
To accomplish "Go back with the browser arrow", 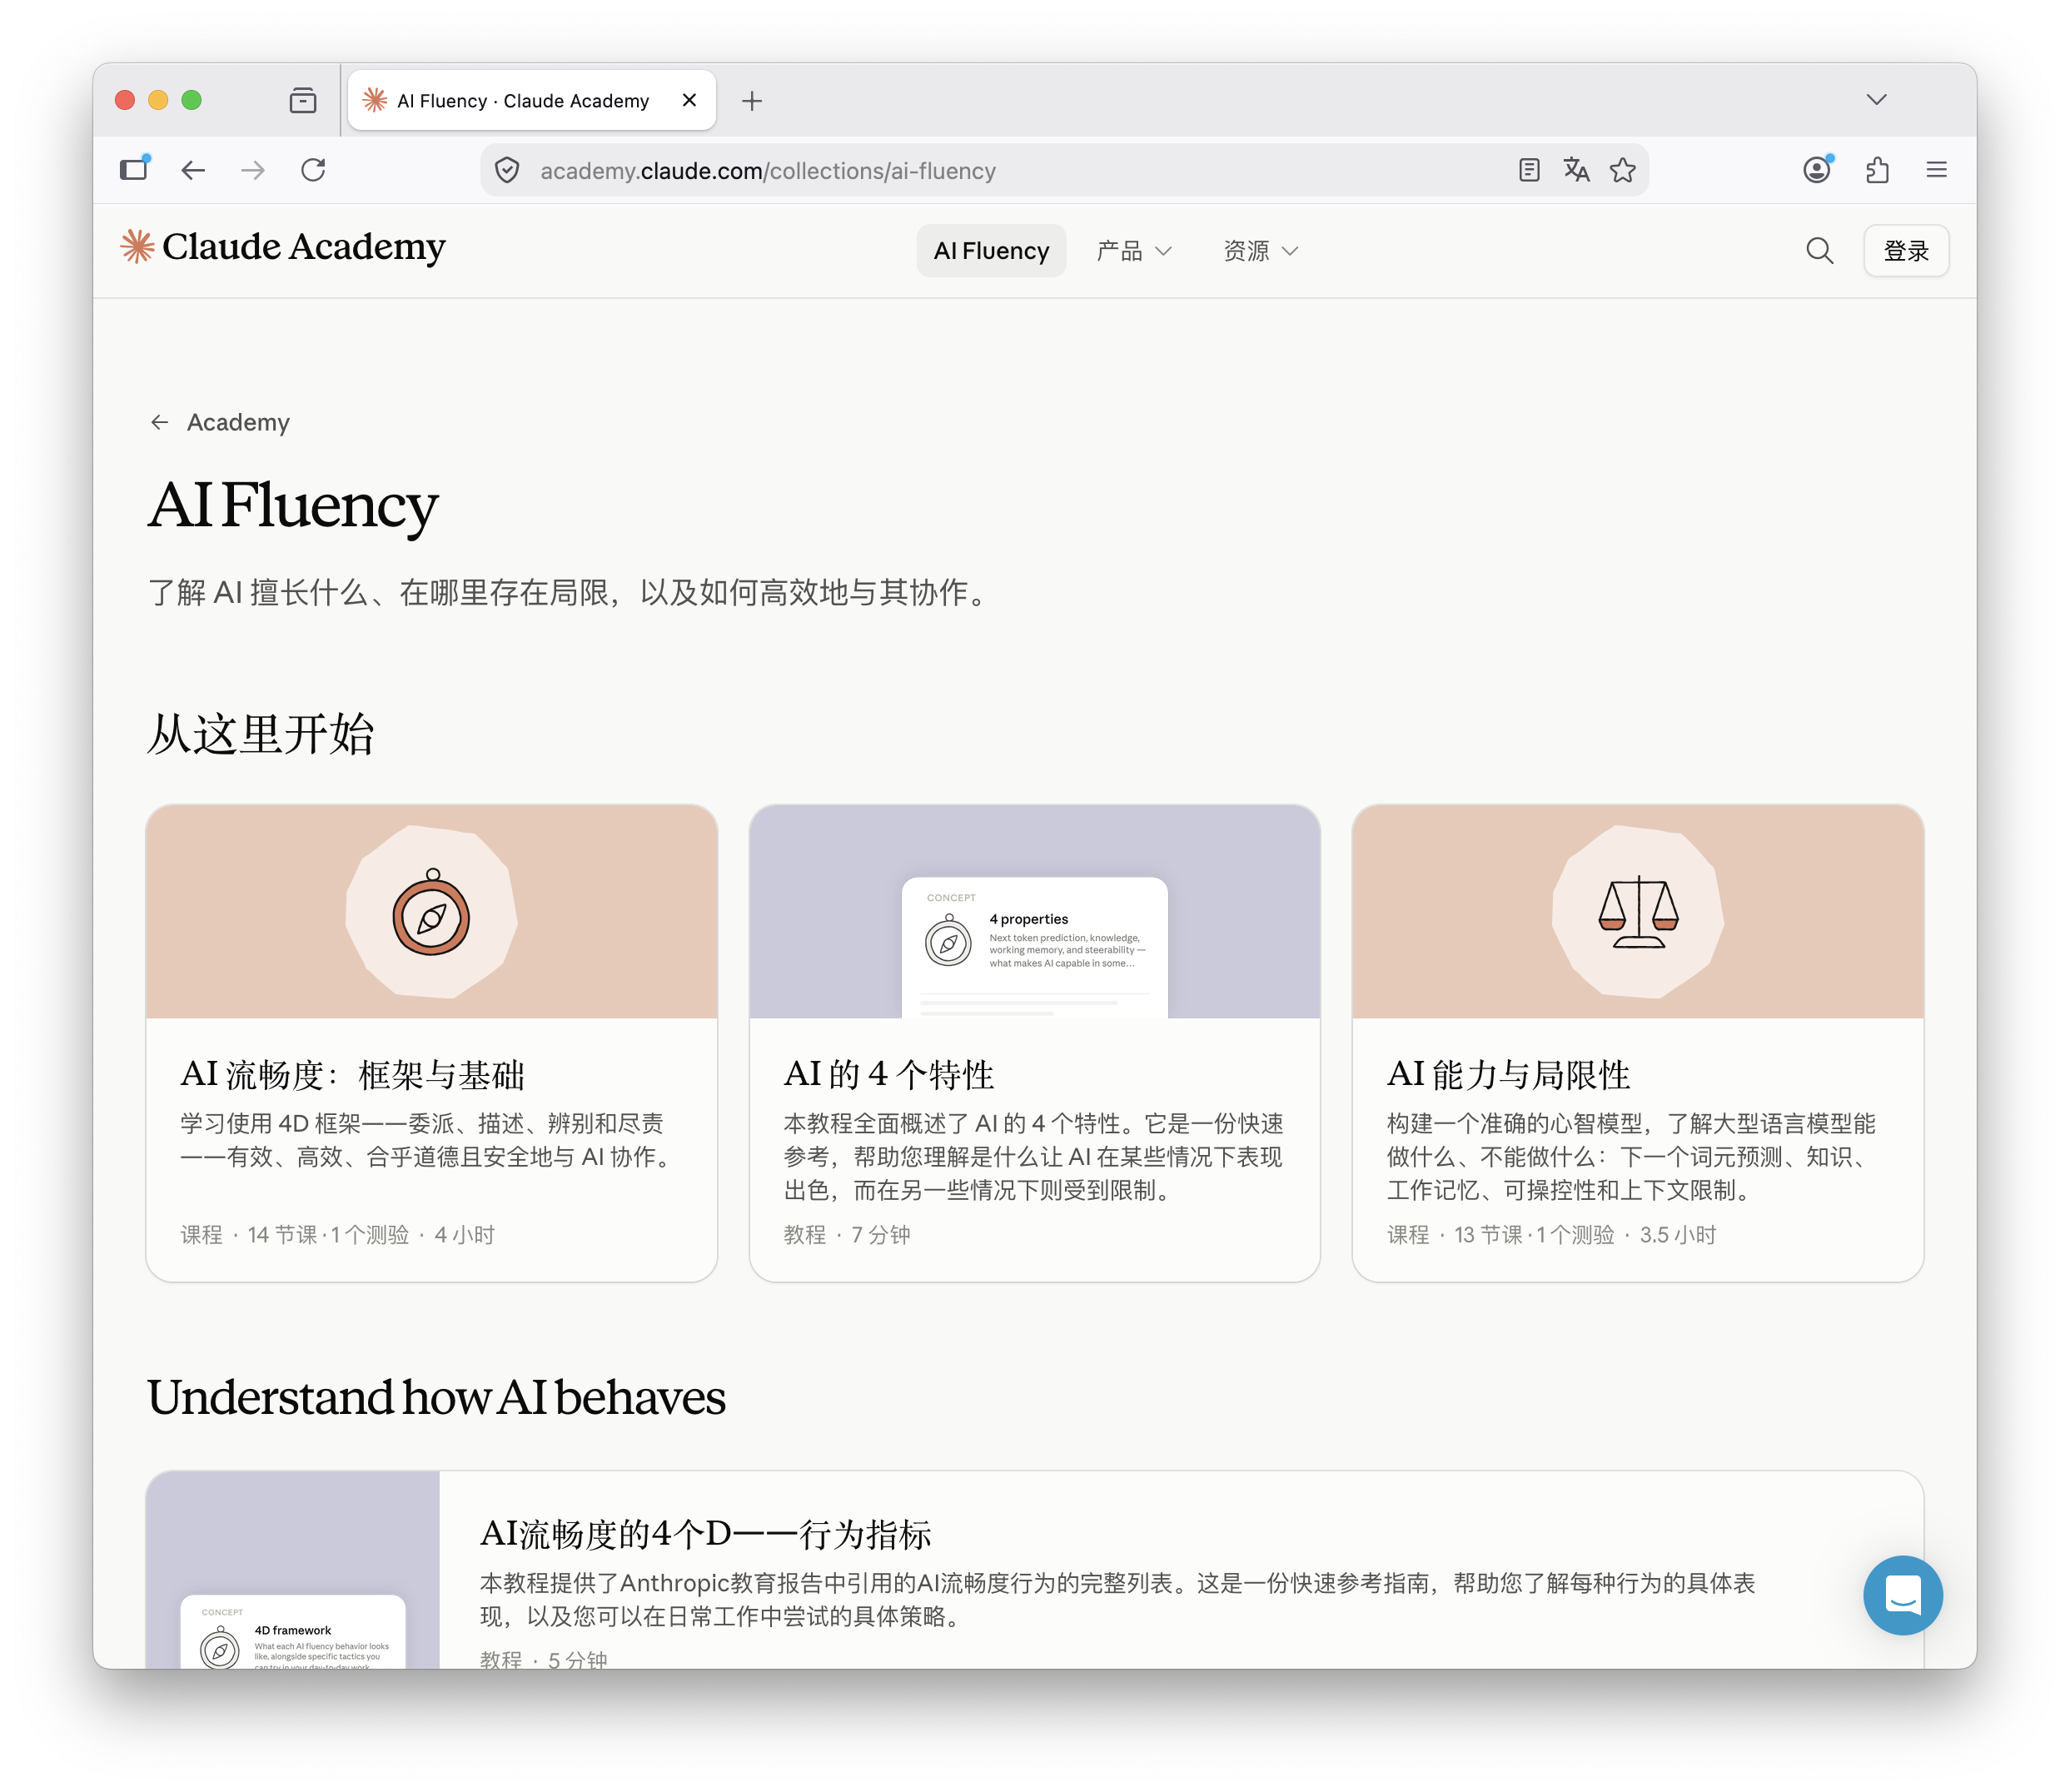I will [193, 170].
